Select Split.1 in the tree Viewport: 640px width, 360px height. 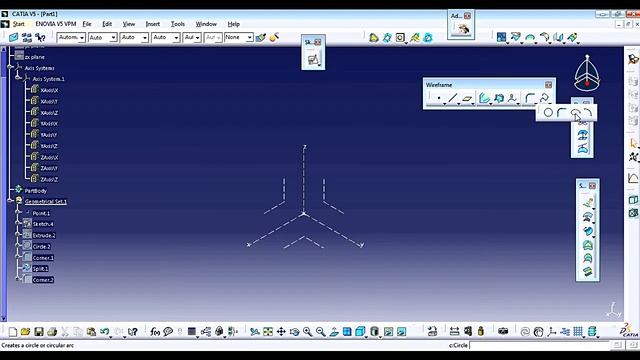pyautogui.click(x=40, y=269)
